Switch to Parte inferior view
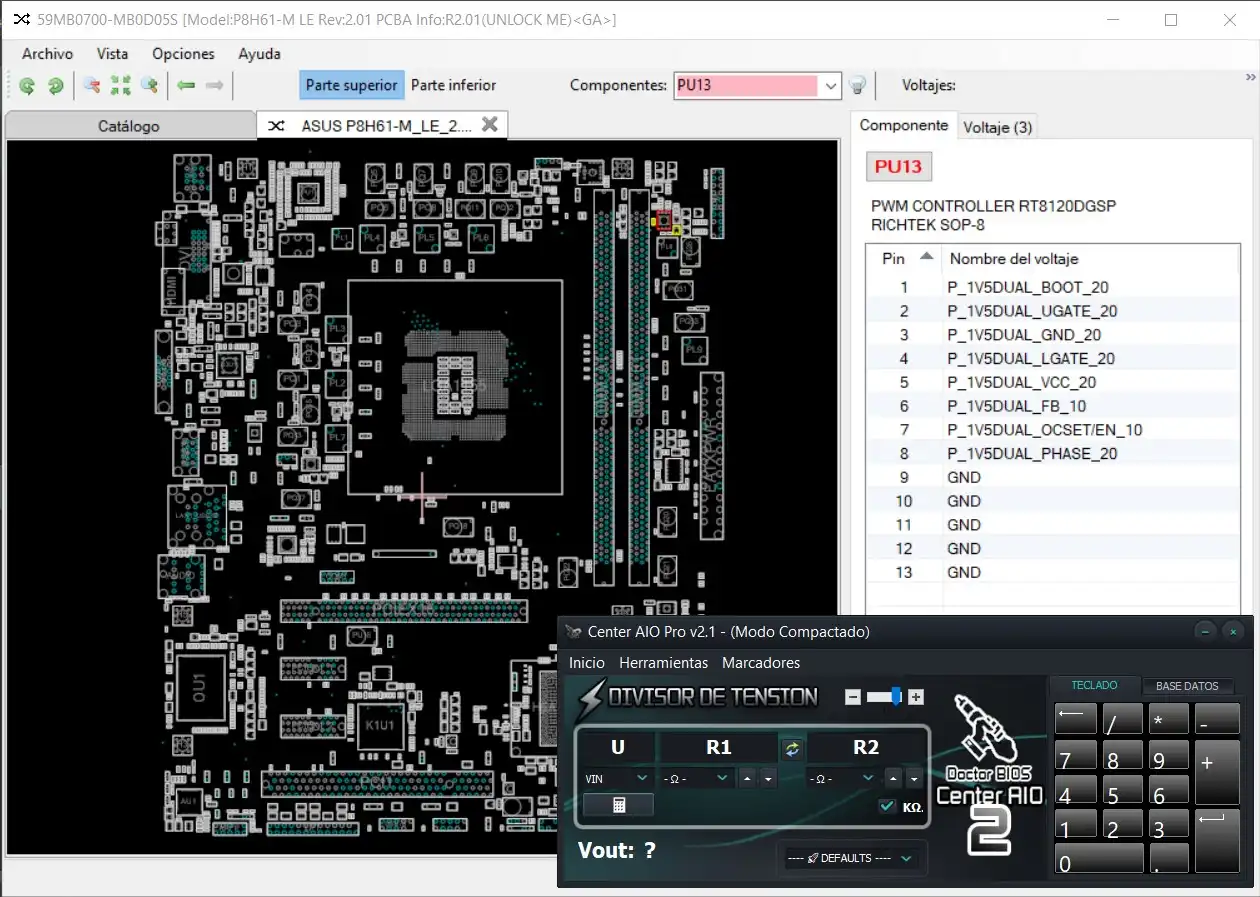Viewport: 1260px width, 897px height. (x=454, y=85)
